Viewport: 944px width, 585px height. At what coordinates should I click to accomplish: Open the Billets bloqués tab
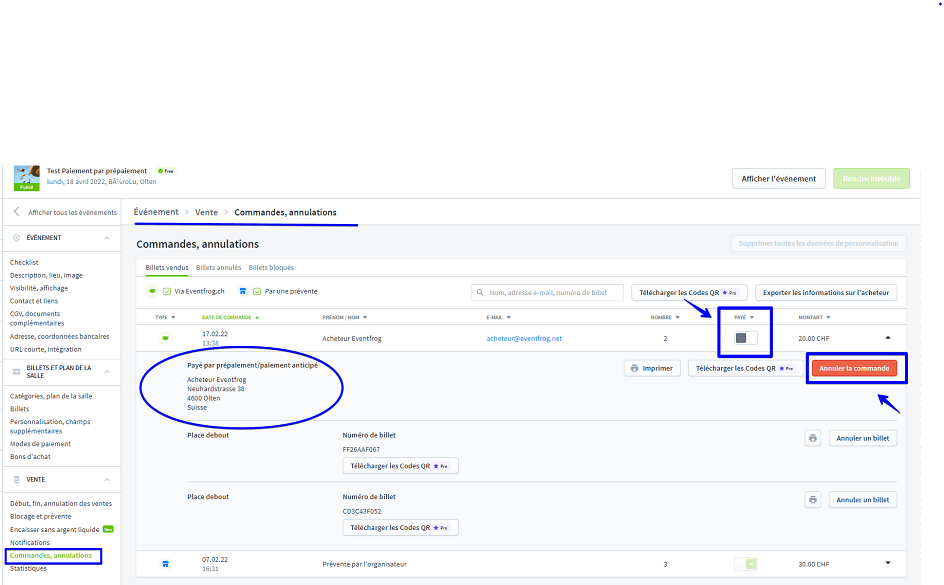271,268
